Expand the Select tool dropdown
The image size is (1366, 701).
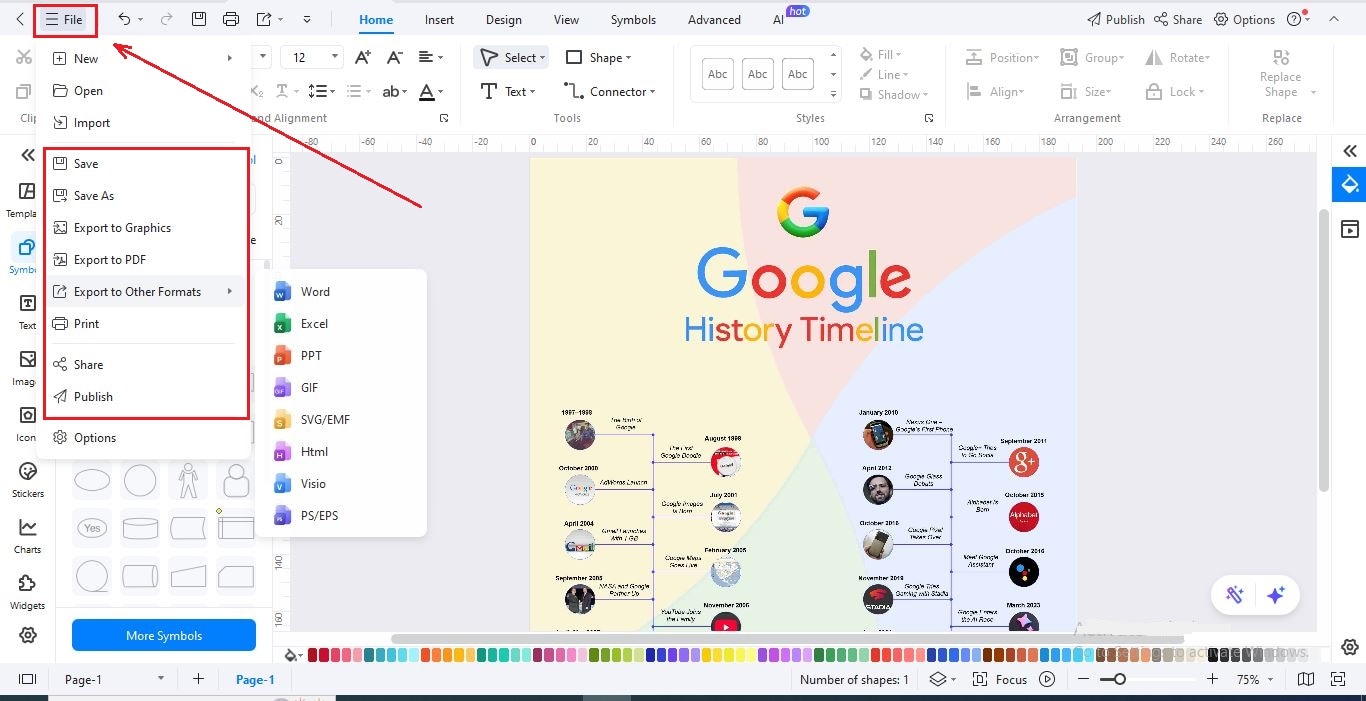pos(543,58)
